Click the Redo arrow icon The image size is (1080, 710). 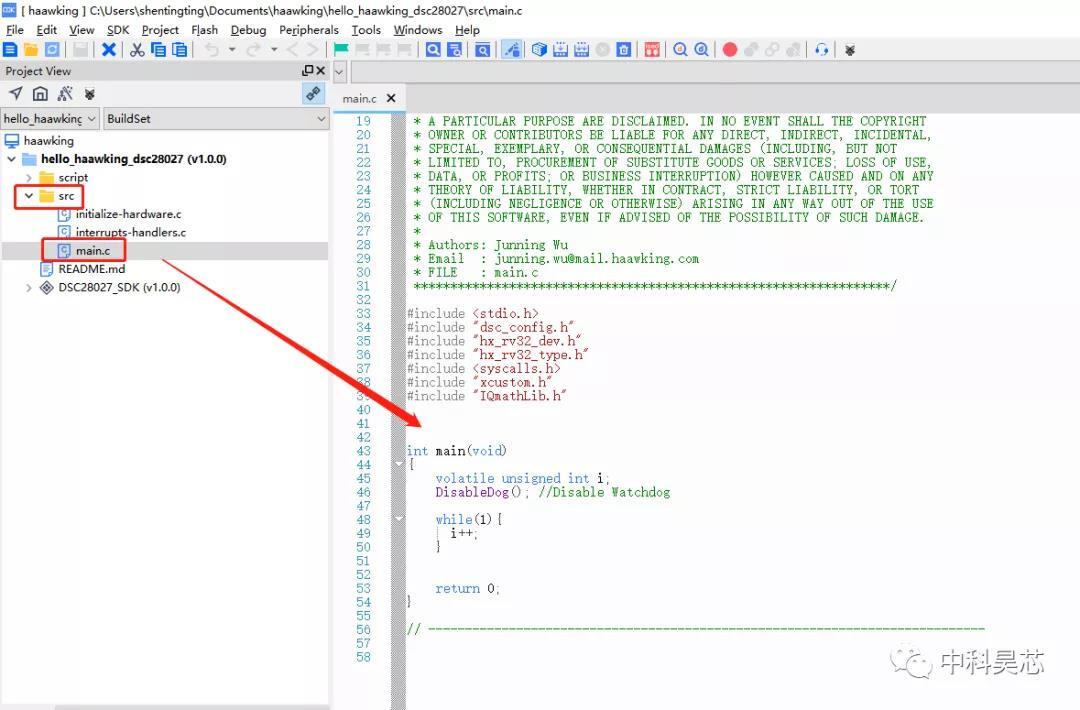253,50
